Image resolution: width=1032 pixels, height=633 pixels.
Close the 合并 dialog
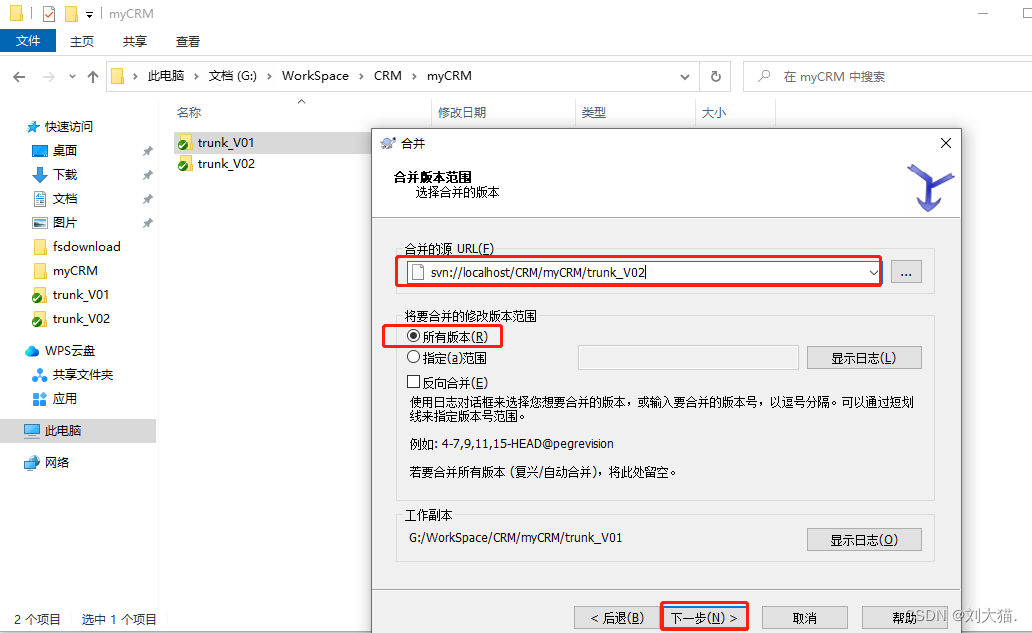click(x=946, y=143)
